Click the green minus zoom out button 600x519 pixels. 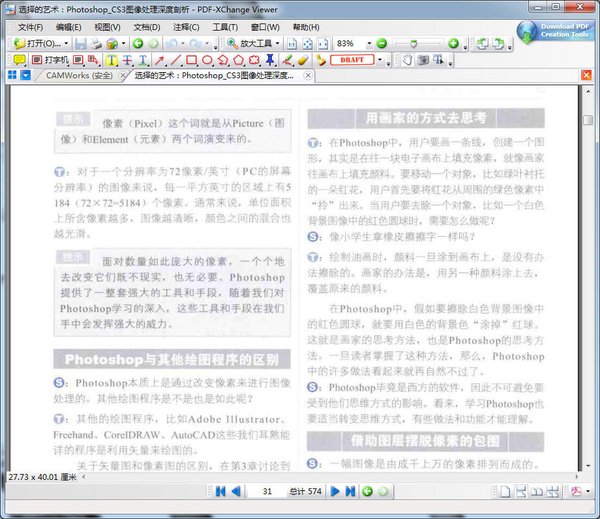(x=382, y=43)
